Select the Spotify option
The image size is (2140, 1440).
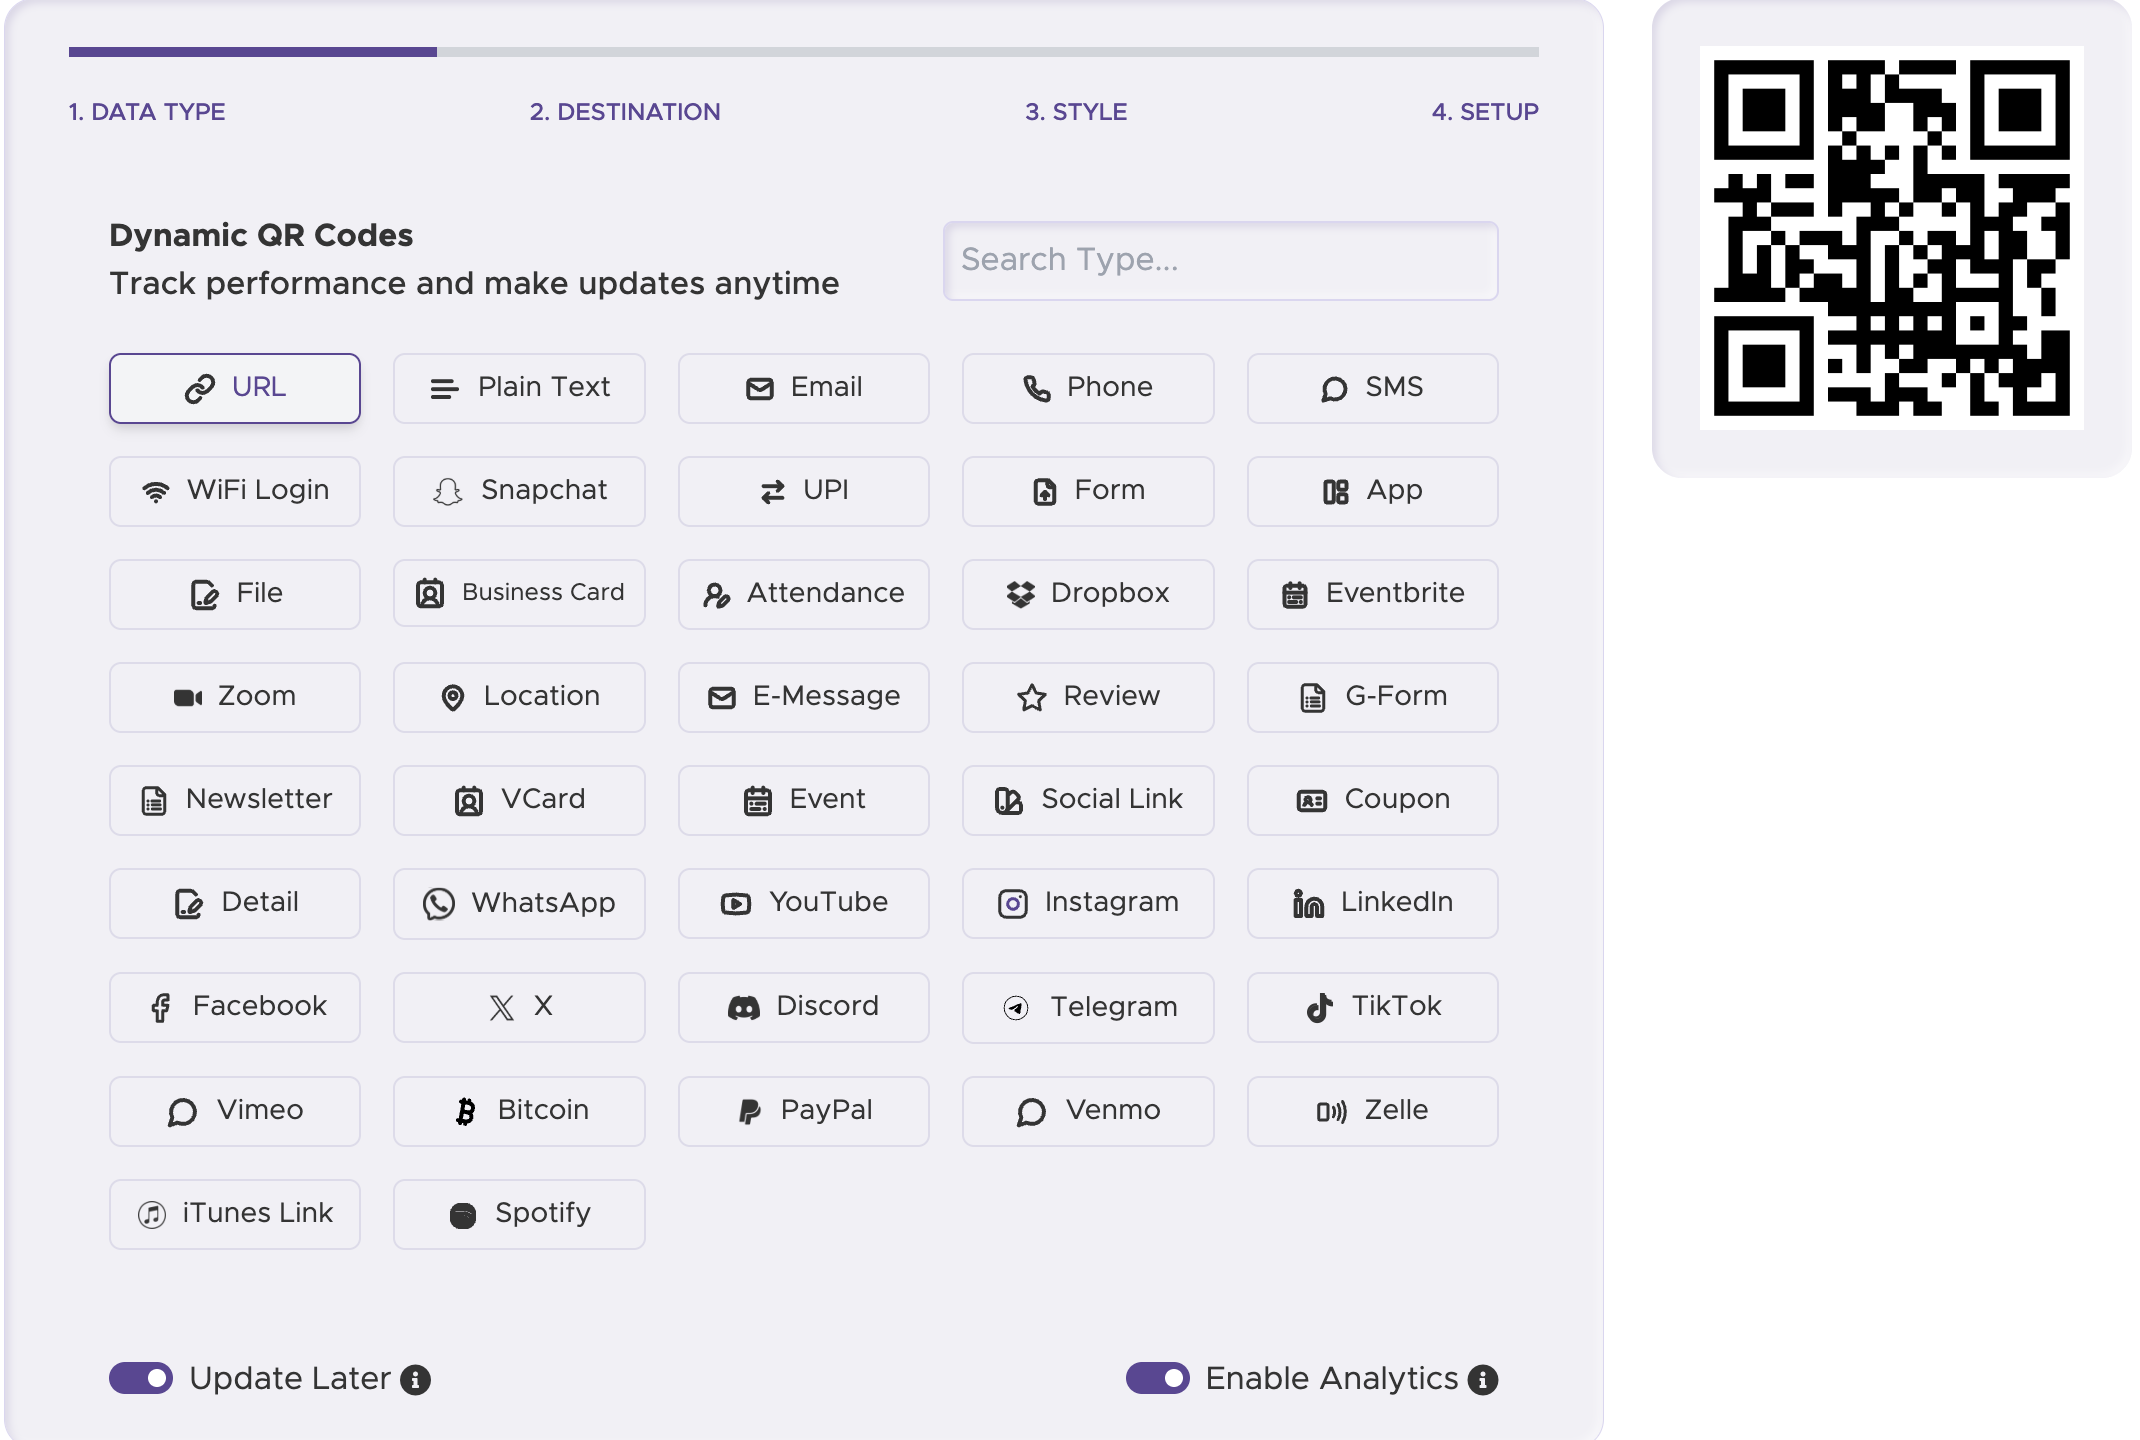coord(519,1213)
